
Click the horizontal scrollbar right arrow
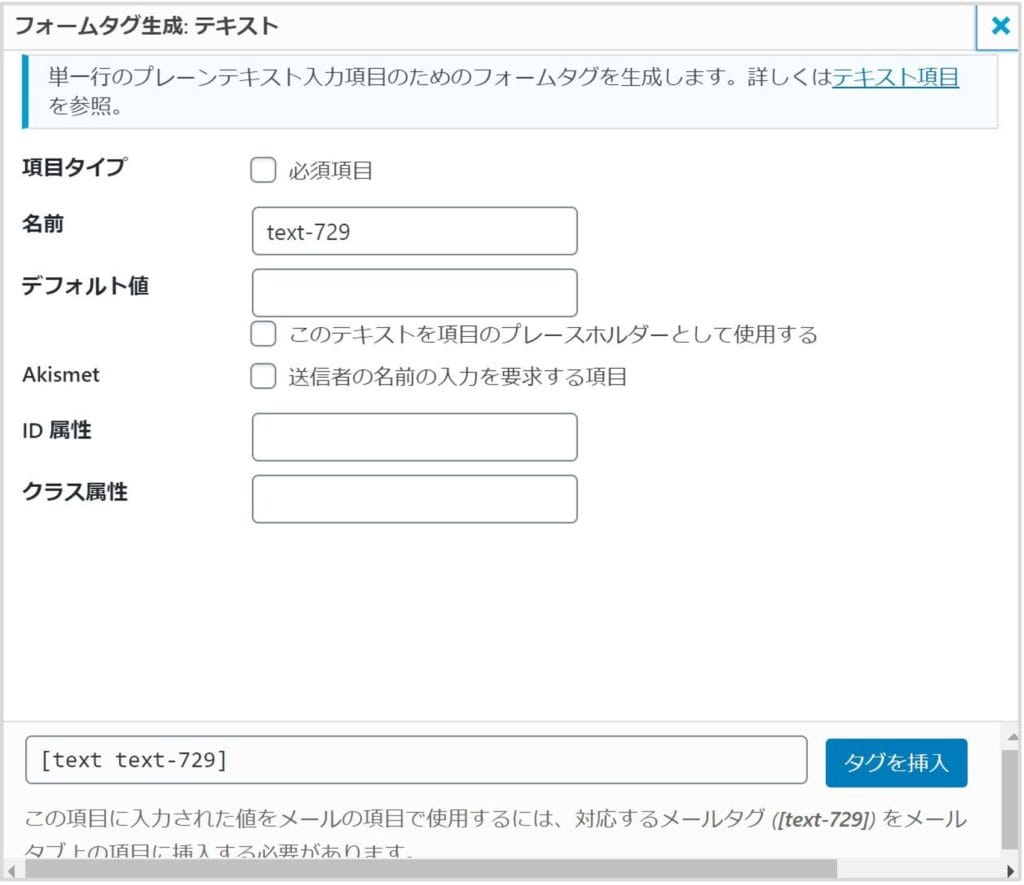(1012, 871)
